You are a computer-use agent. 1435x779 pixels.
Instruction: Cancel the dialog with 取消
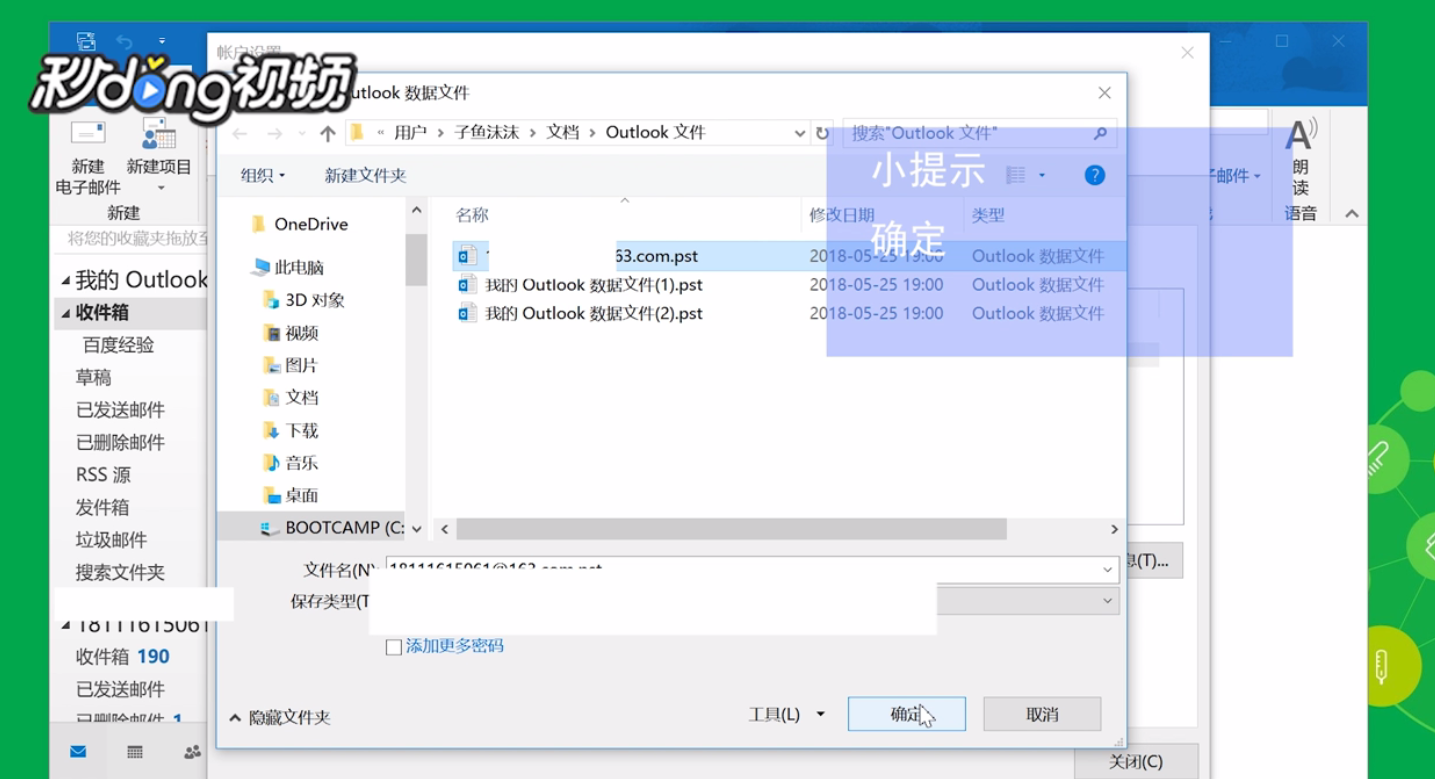click(x=1042, y=714)
